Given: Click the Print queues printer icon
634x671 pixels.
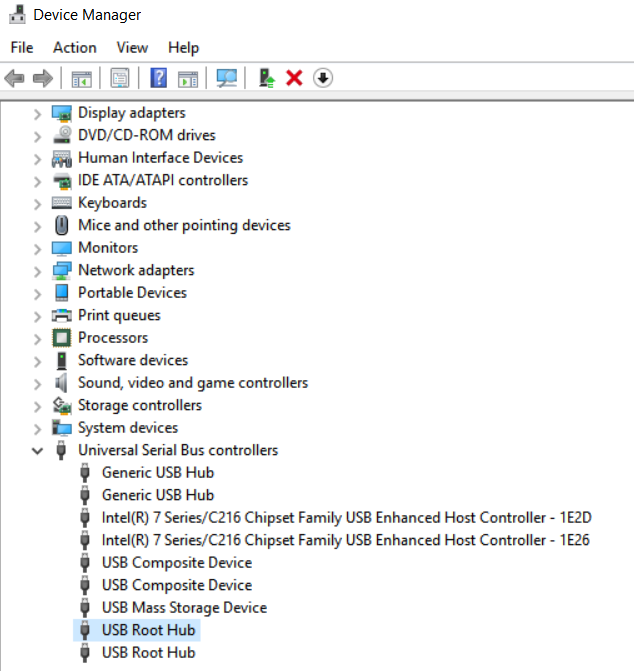Looking at the screenshot, I should (62, 315).
